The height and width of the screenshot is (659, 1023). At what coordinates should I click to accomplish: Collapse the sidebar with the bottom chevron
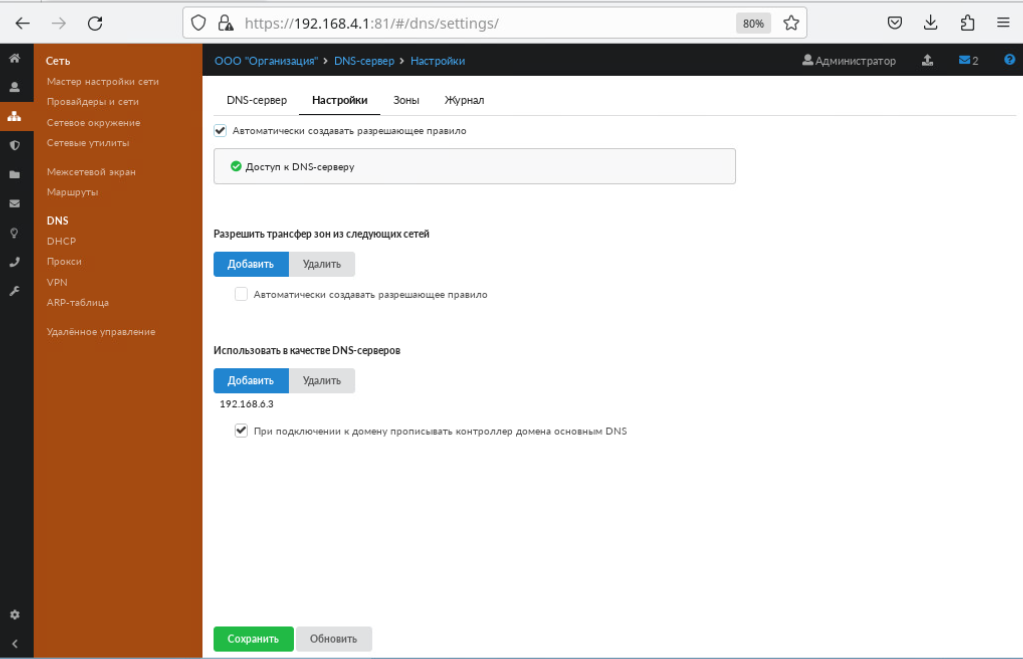[14, 644]
